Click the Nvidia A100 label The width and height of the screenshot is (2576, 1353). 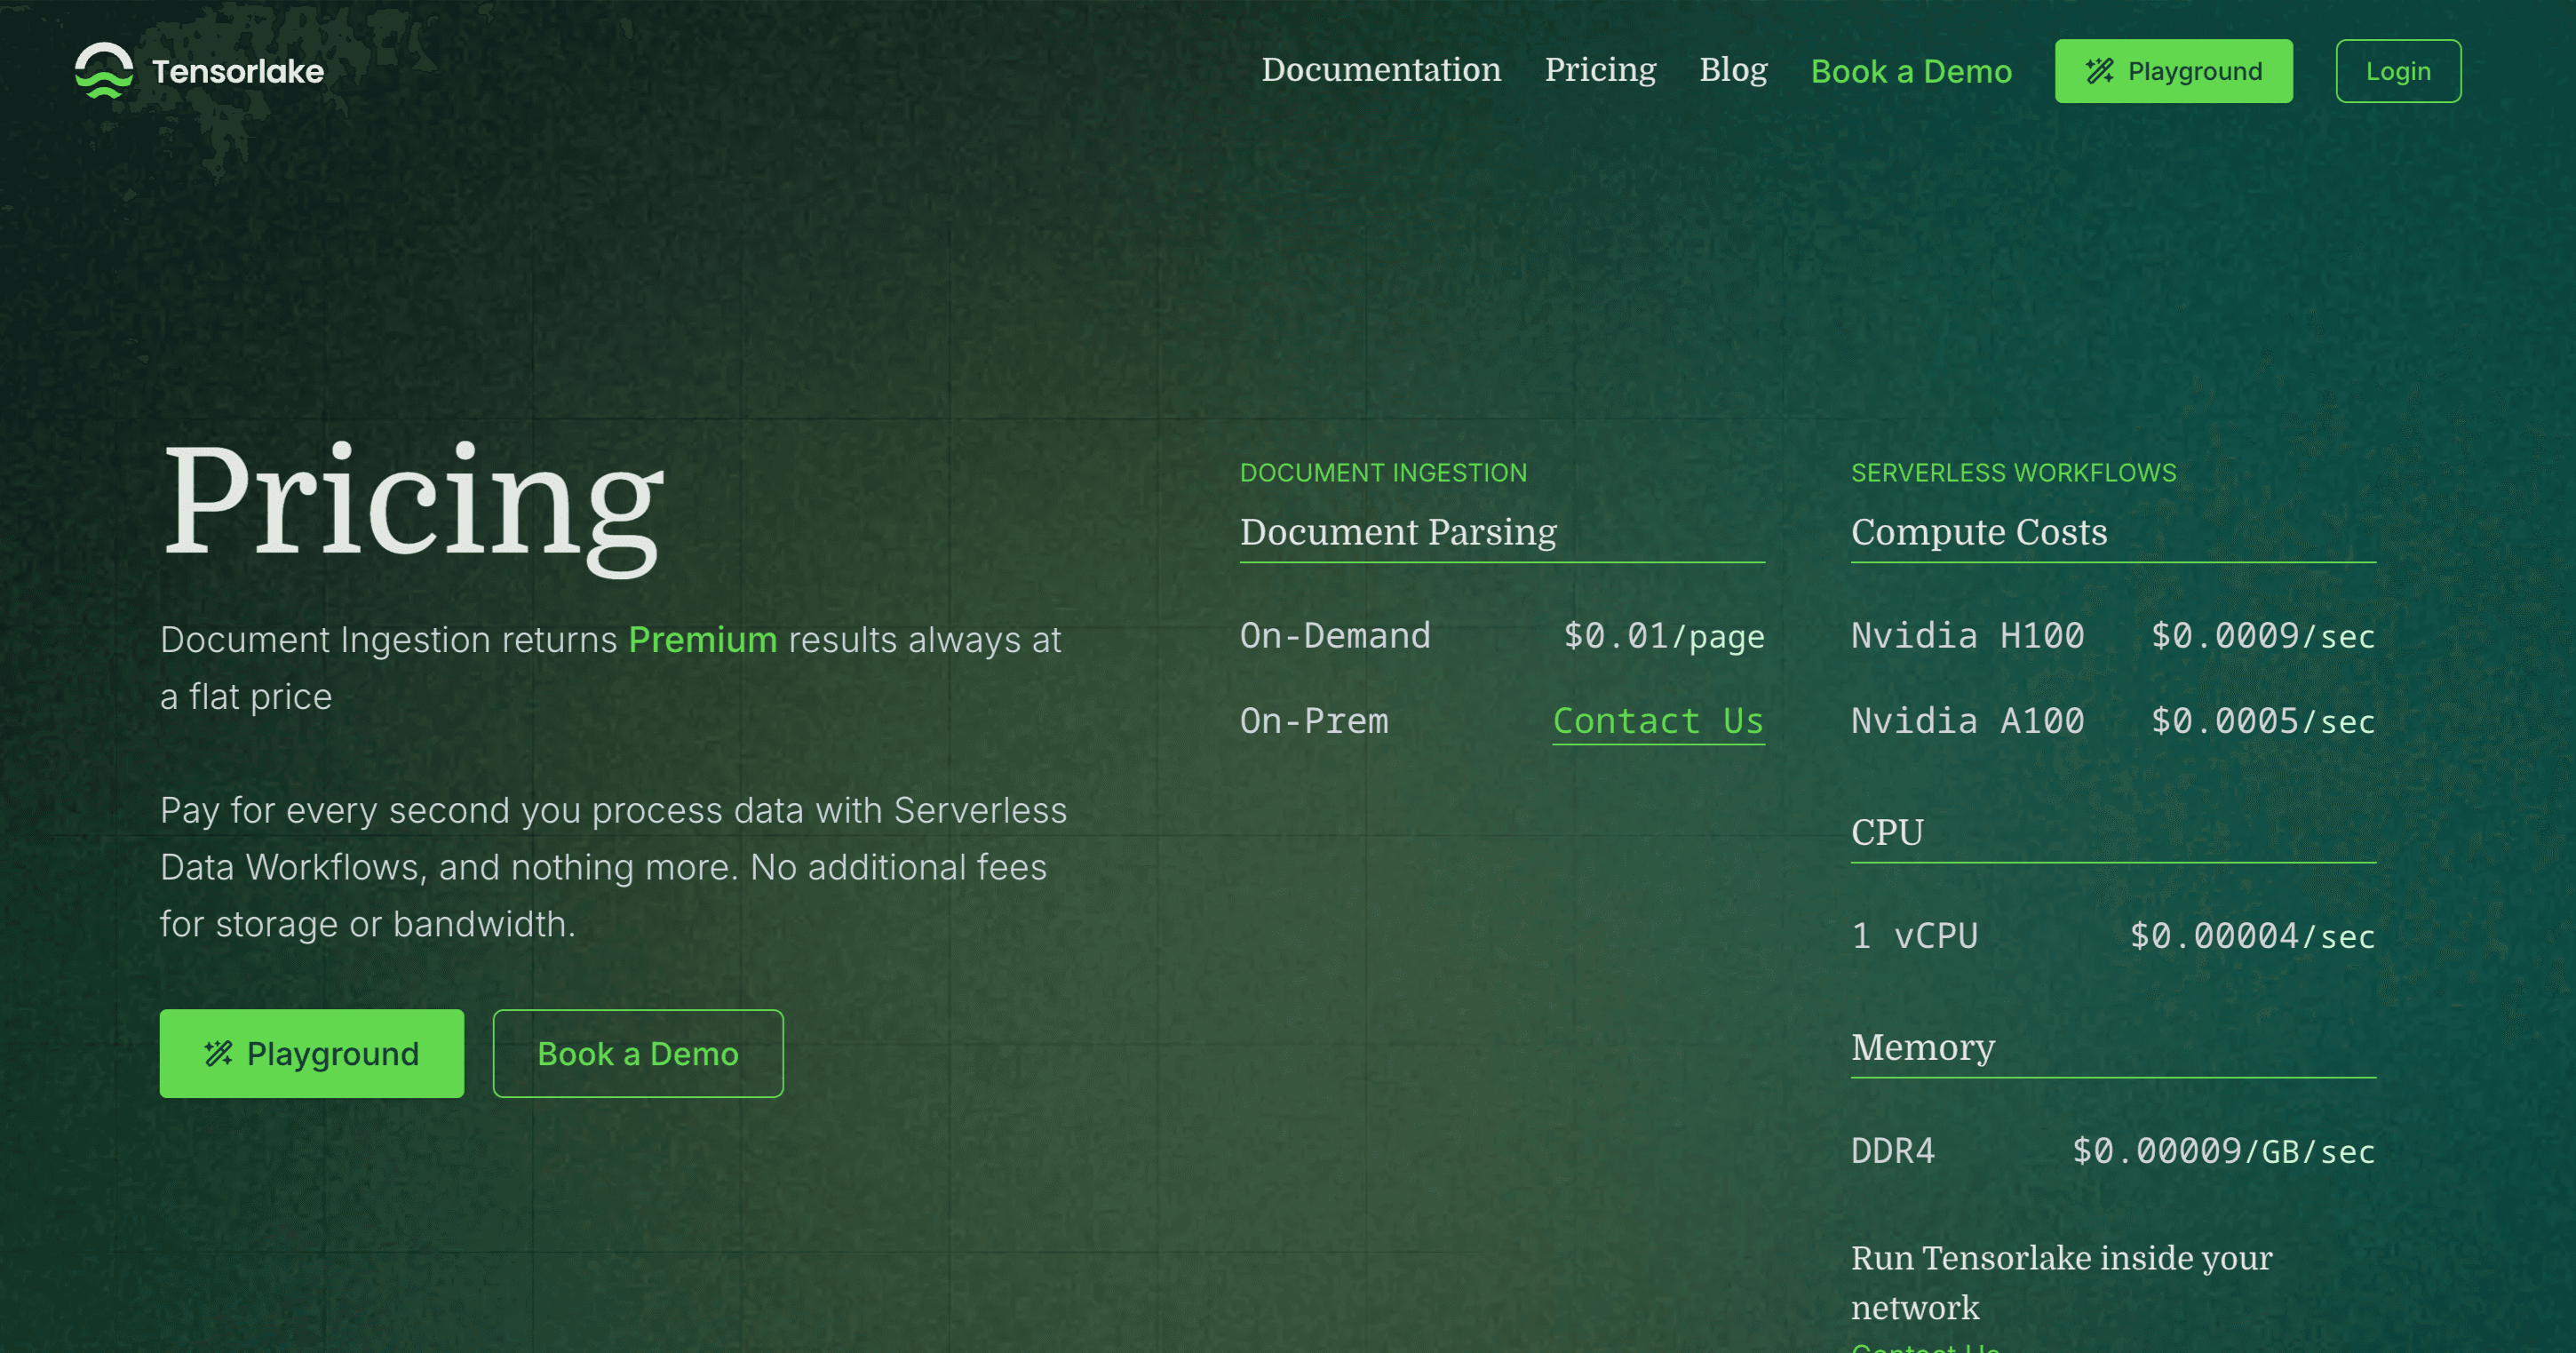pyautogui.click(x=1967, y=721)
